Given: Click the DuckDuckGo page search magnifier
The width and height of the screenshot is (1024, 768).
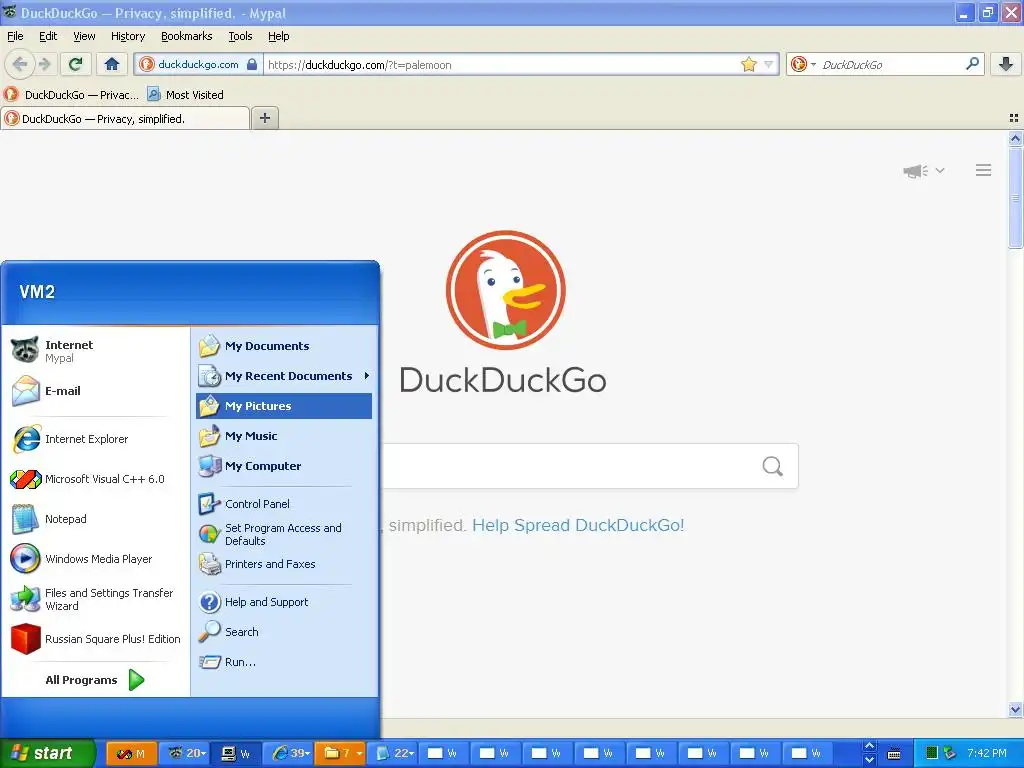Looking at the screenshot, I should 773,466.
